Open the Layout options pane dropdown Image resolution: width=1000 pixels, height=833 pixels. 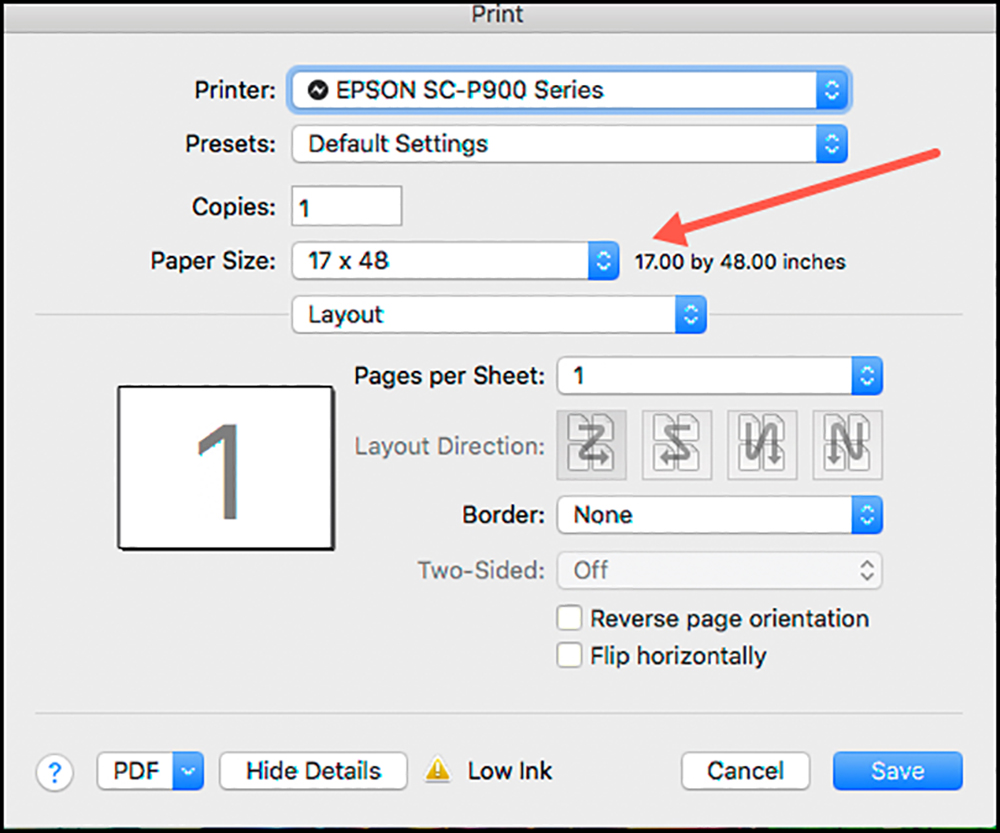[499, 314]
